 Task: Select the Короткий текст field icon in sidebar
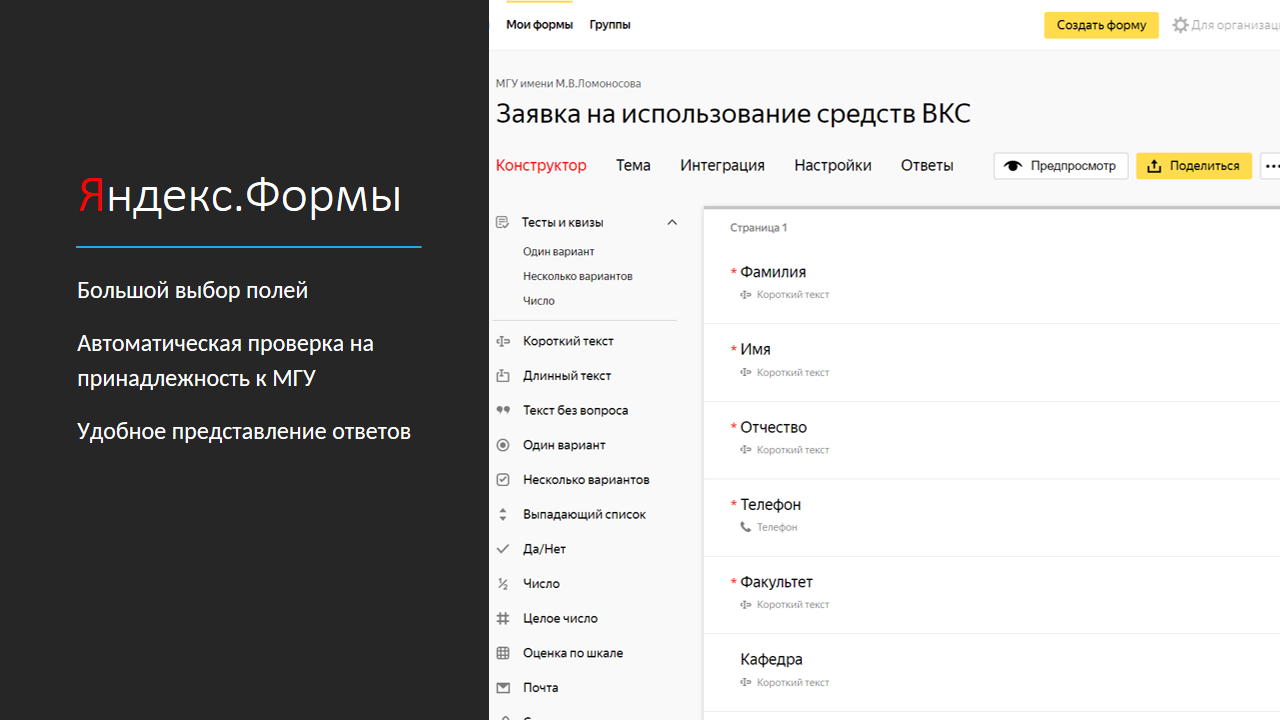[503, 341]
